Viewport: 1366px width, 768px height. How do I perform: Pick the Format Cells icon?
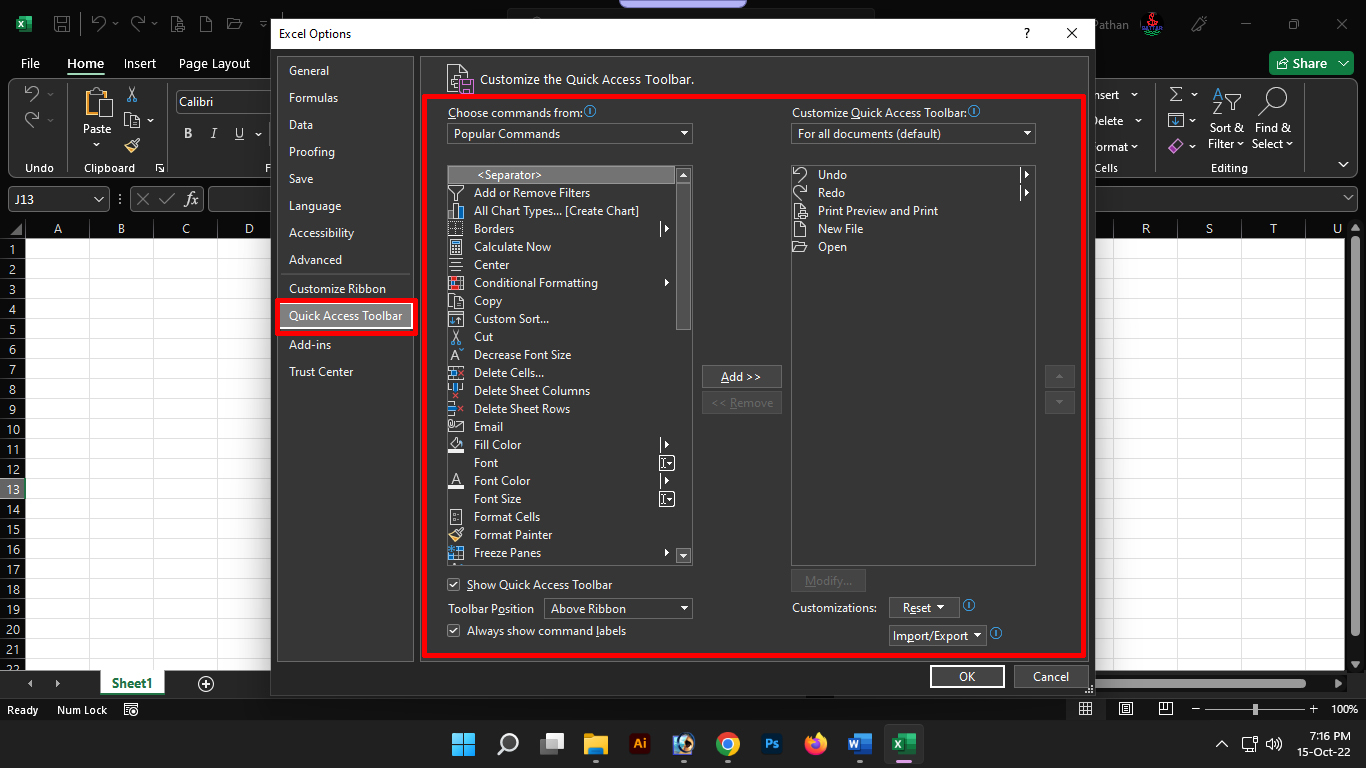click(456, 517)
